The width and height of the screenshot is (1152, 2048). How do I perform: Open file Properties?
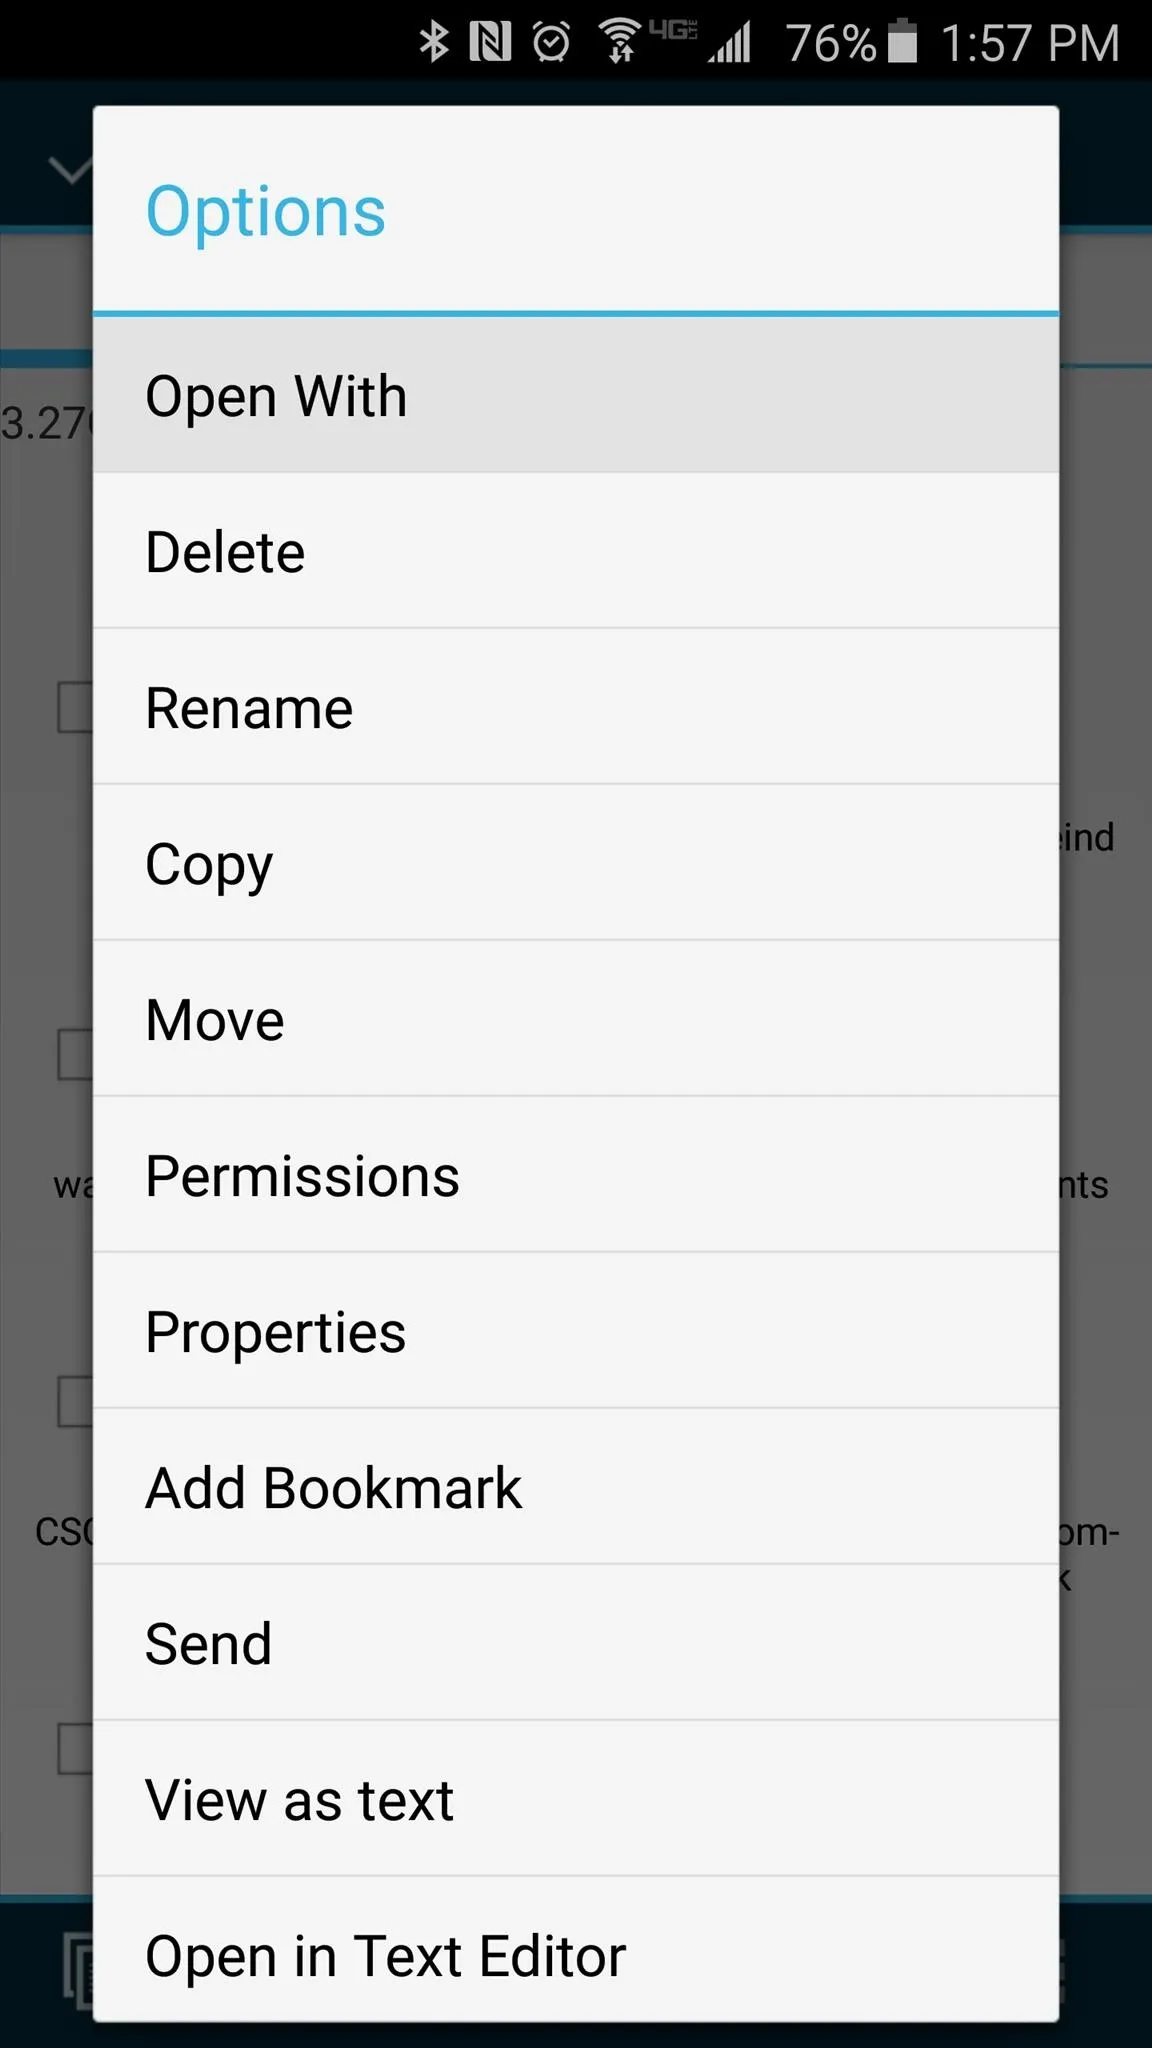click(576, 1331)
